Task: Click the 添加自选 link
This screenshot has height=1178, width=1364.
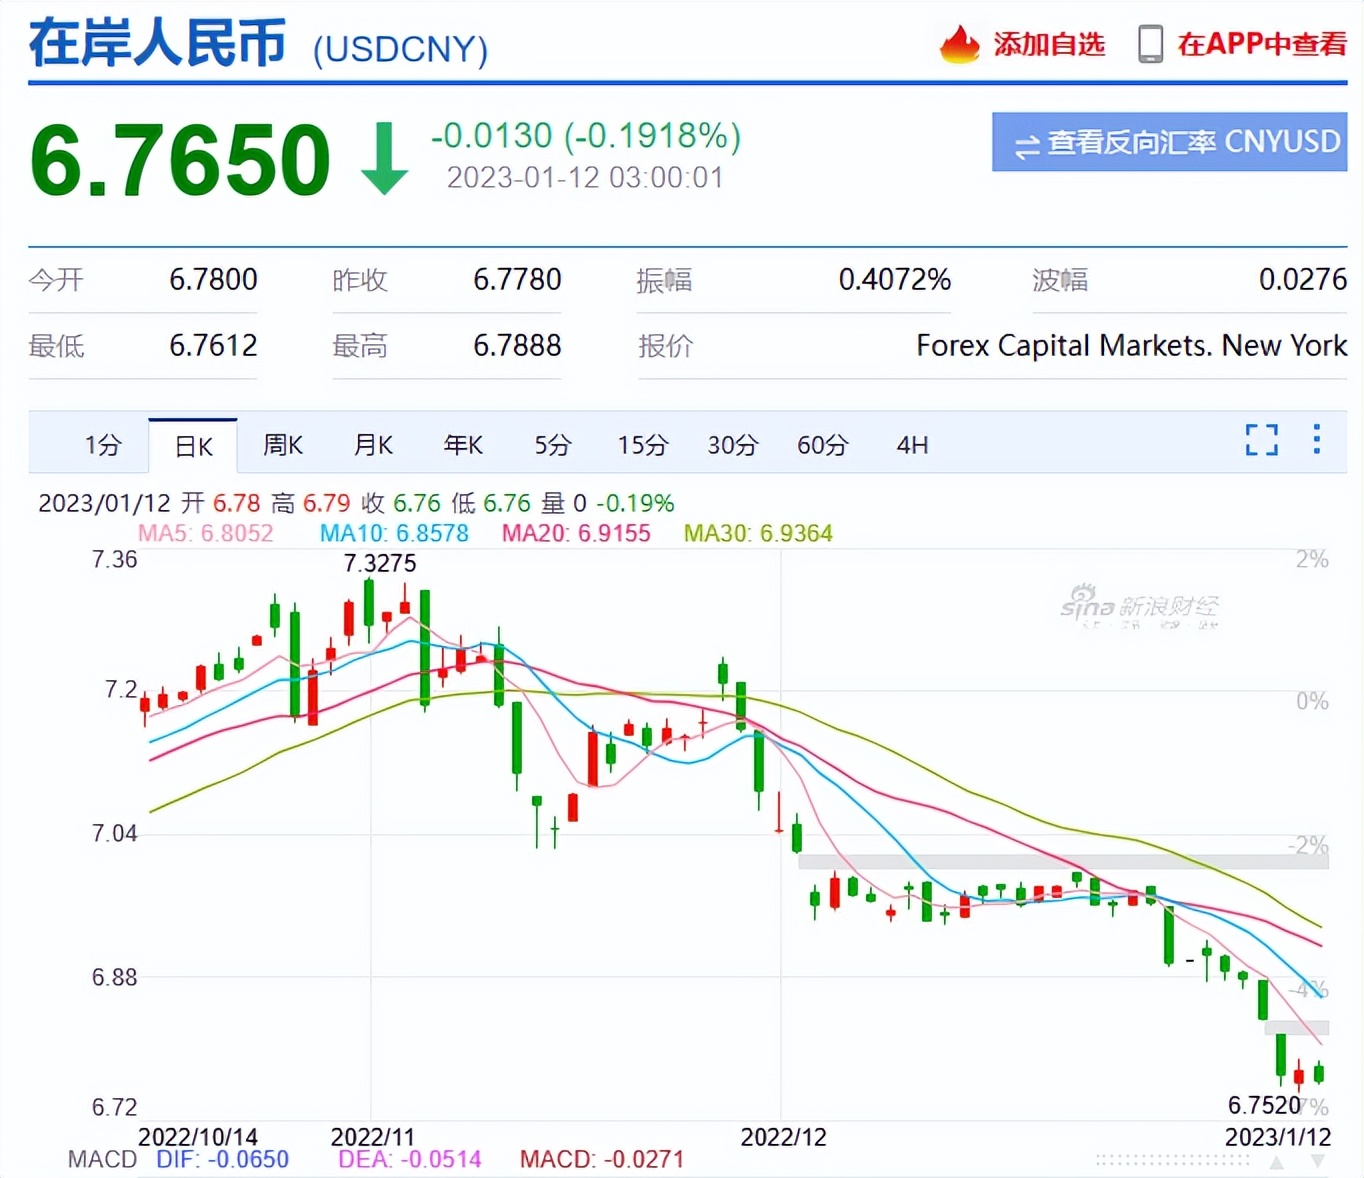Action: [x=1048, y=44]
